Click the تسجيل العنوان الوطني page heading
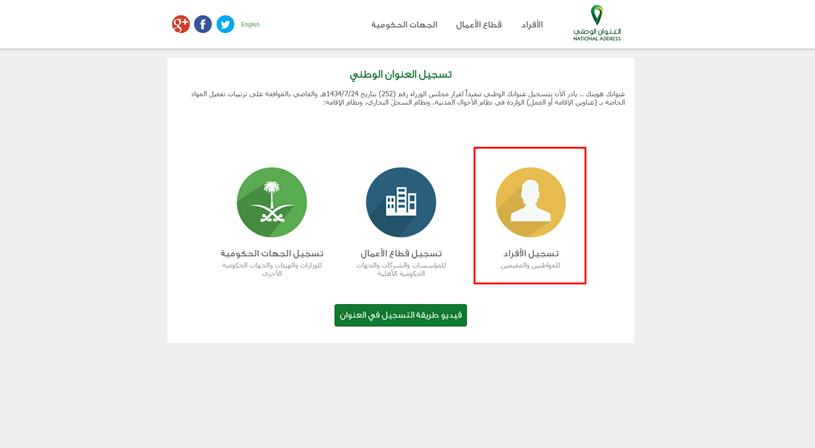The image size is (815, 448). tap(401, 74)
